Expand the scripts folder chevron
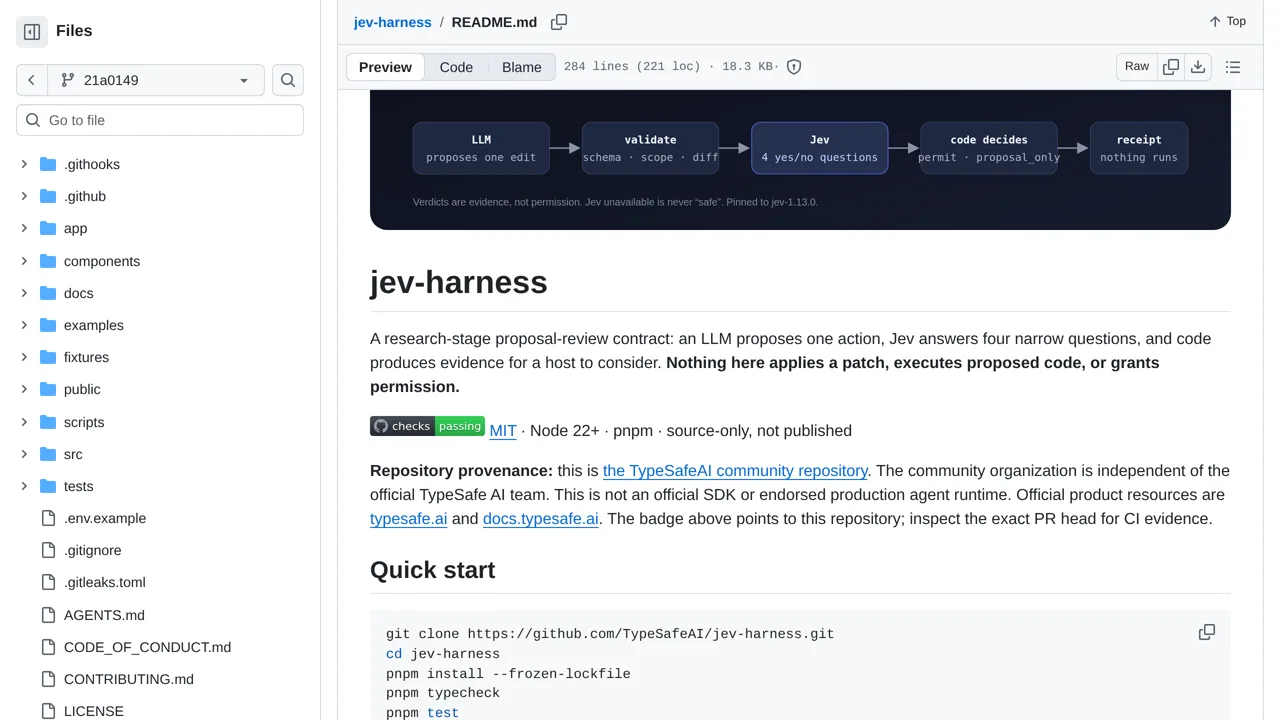Screen dimensions: 1280x720 pos(24,422)
